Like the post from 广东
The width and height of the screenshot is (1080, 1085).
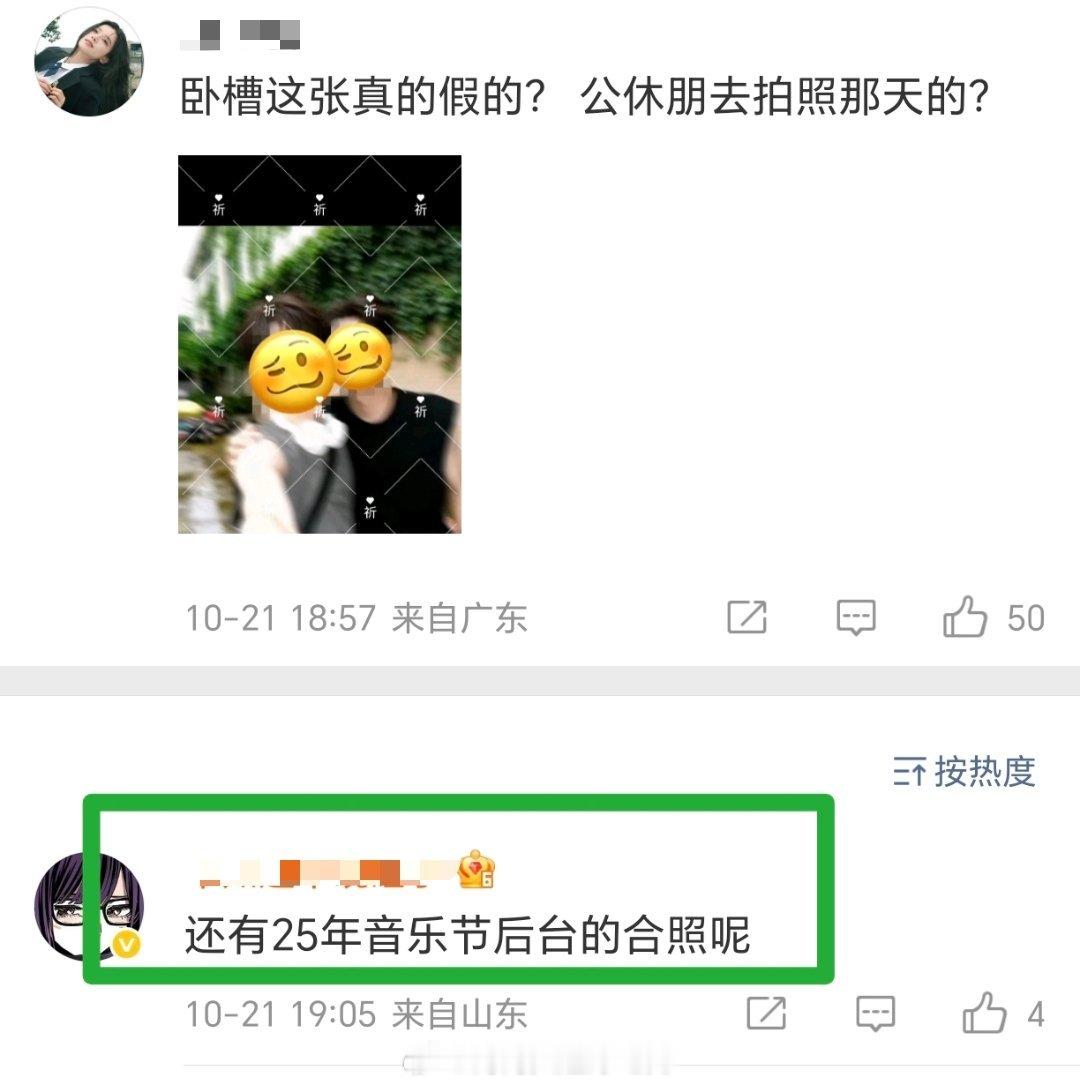tap(964, 617)
